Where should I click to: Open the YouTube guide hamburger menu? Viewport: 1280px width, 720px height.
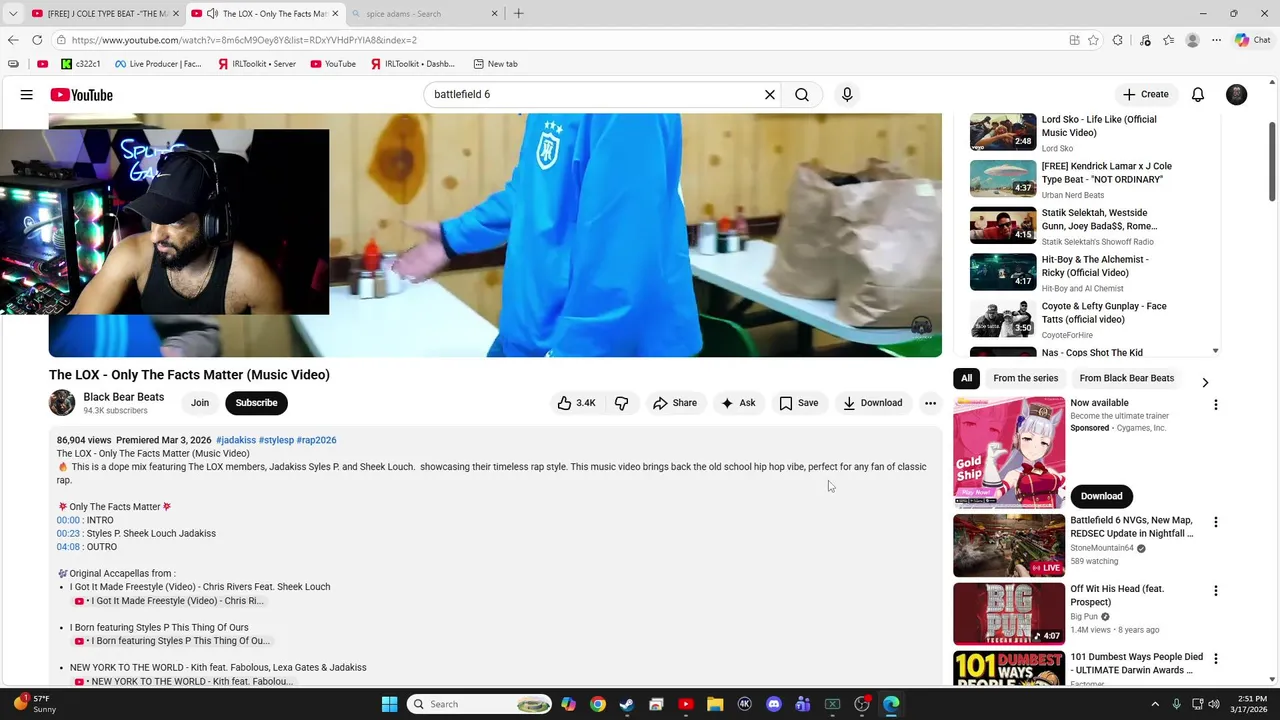(x=27, y=95)
